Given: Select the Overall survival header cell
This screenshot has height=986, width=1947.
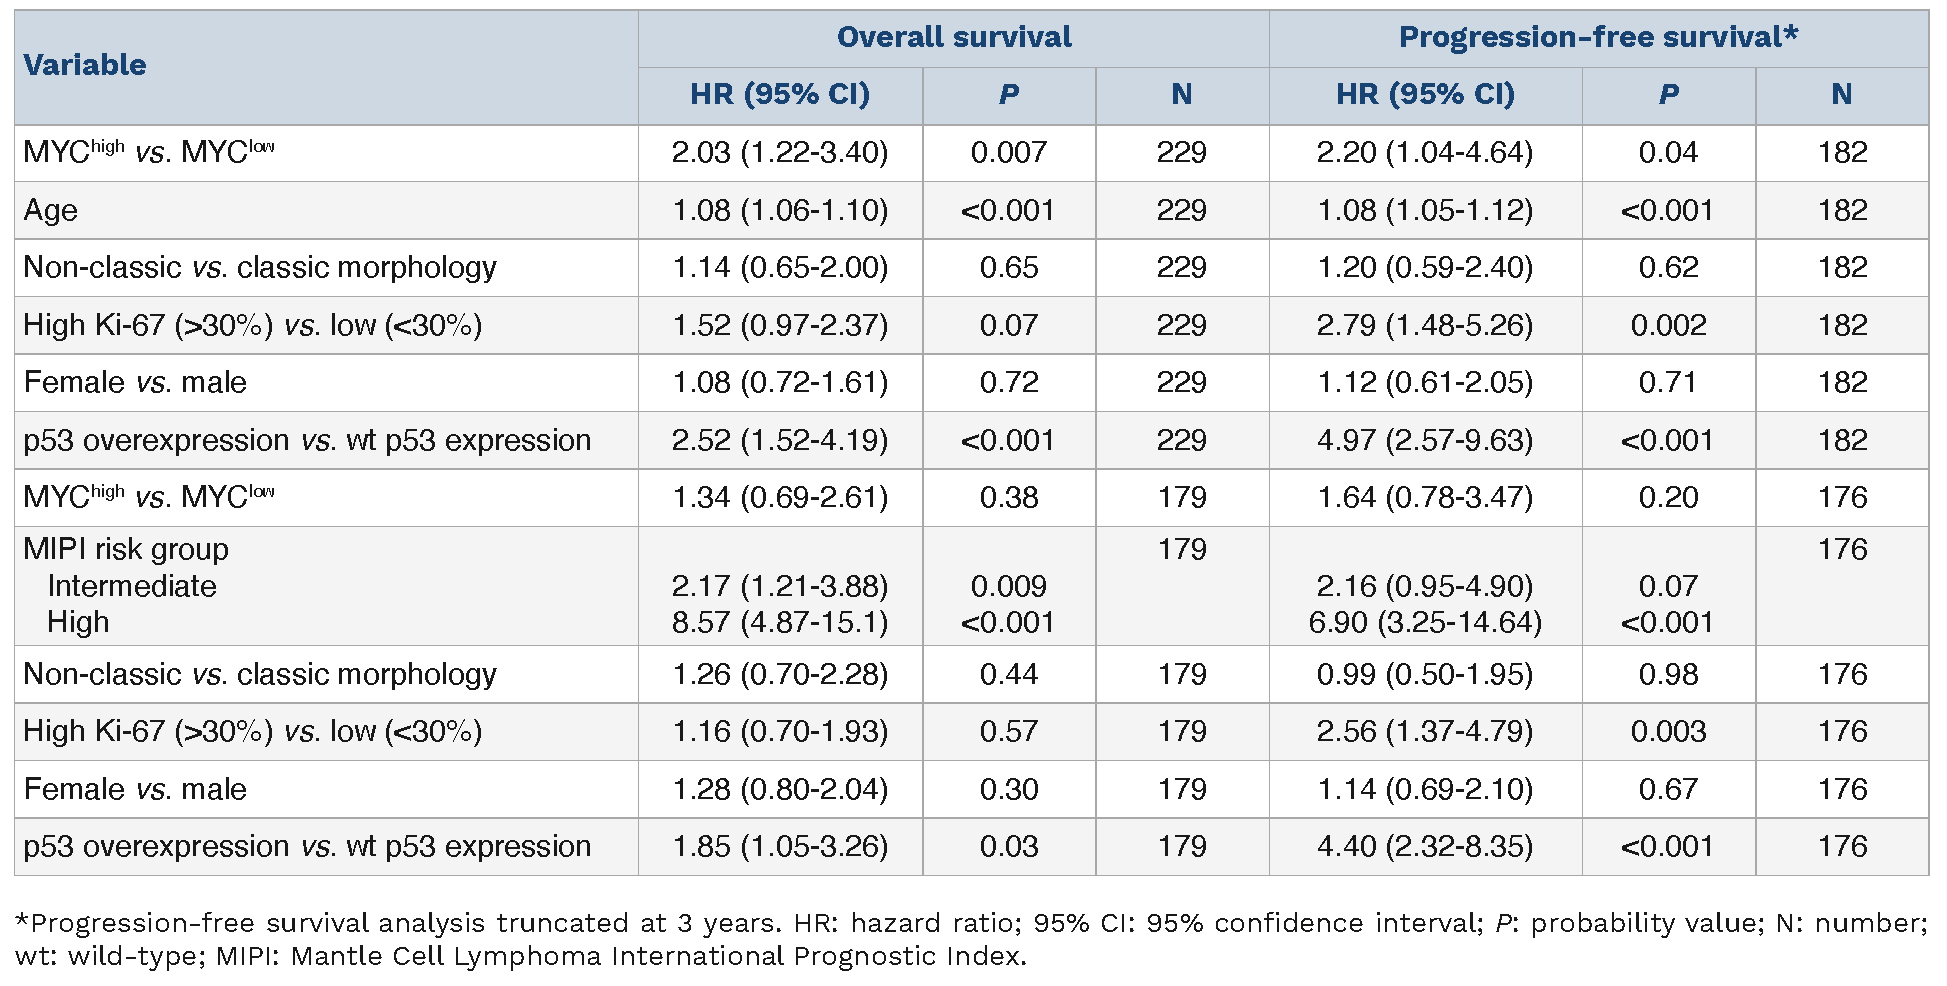Looking at the screenshot, I should click(953, 38).
